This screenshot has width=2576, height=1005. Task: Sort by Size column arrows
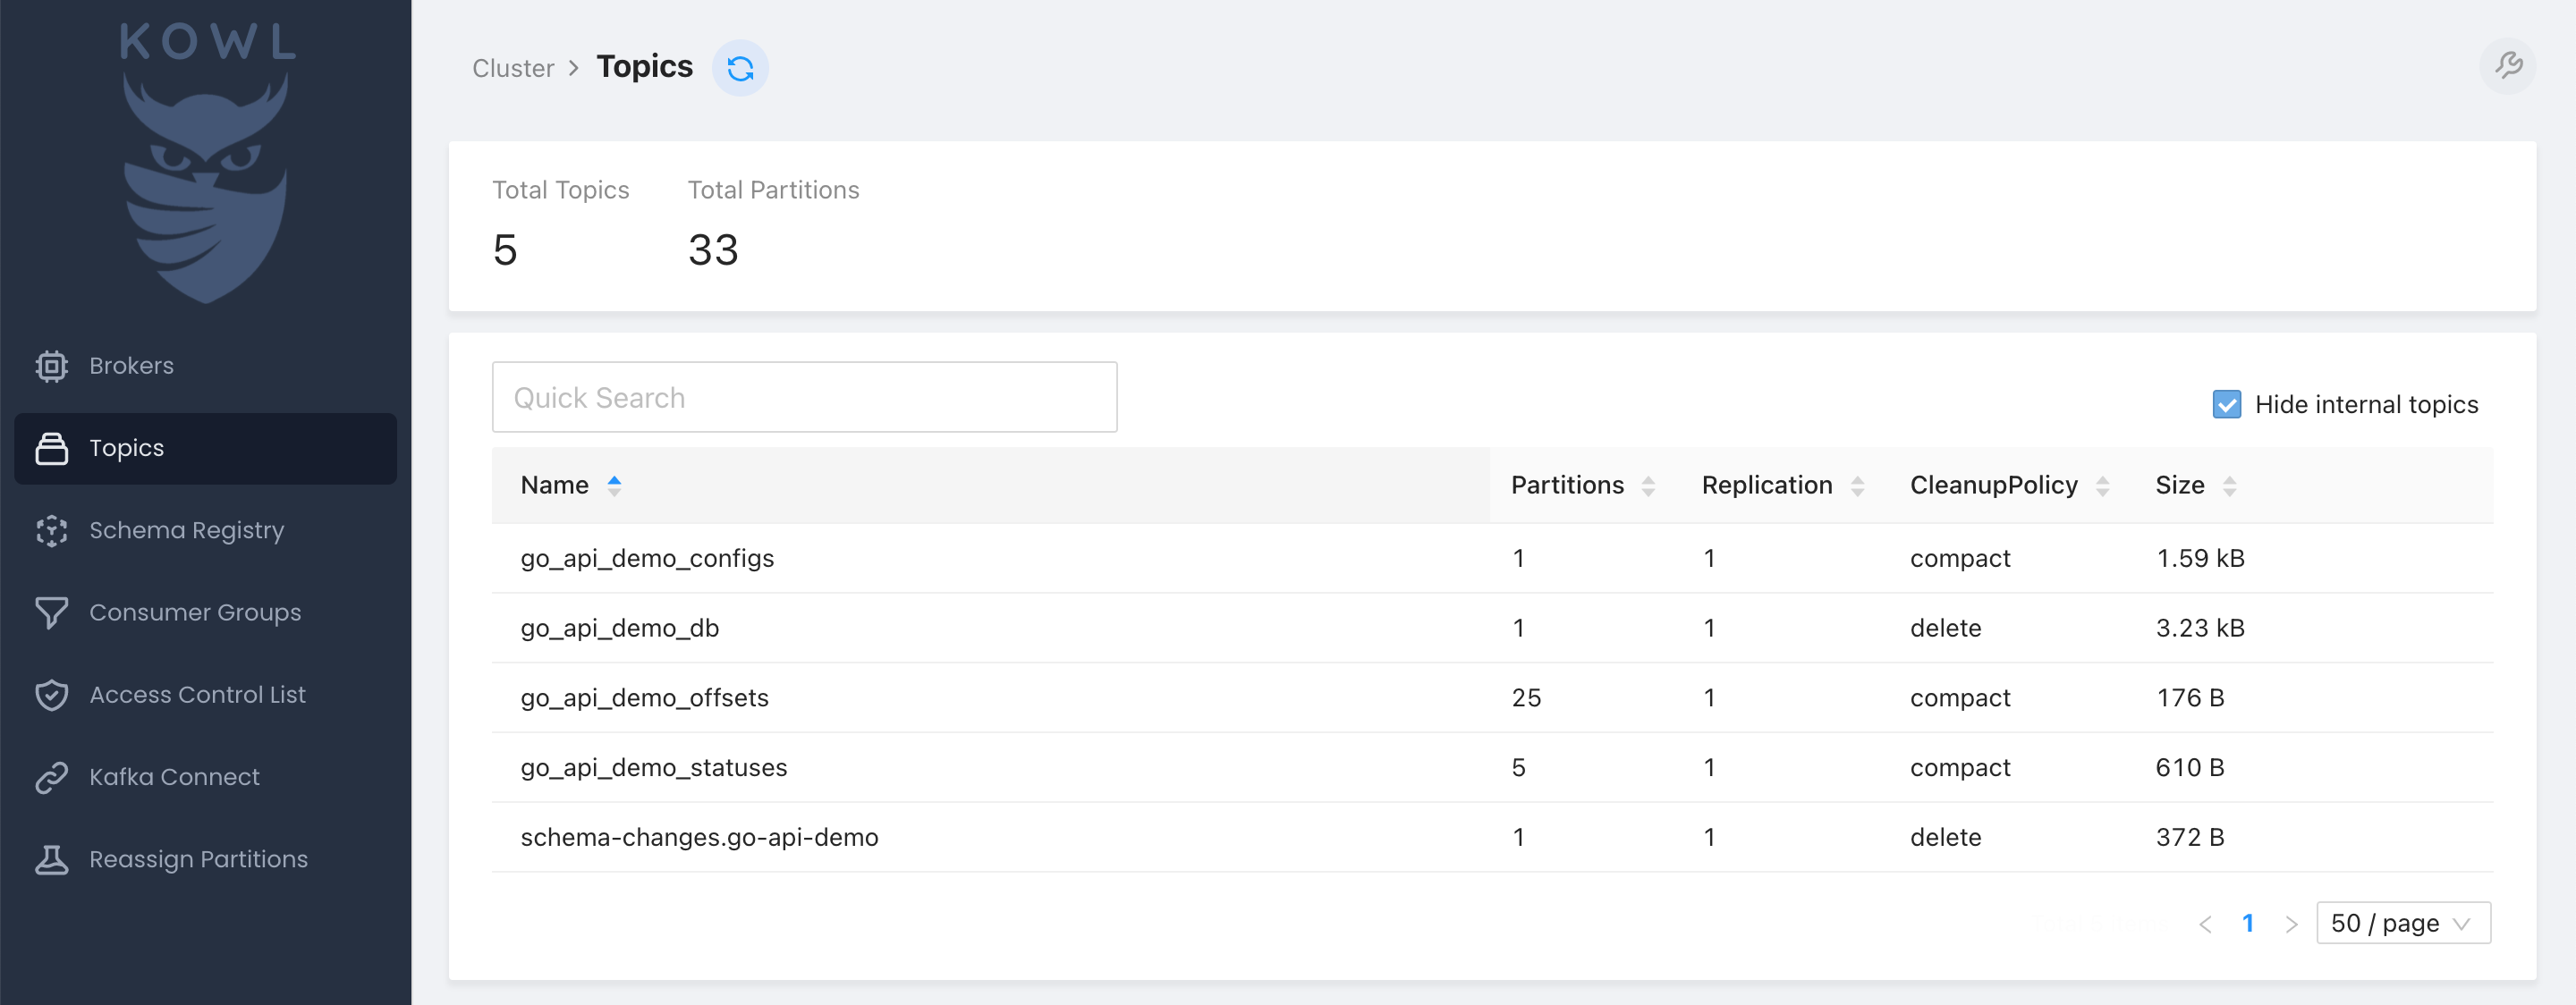click(x=2229, y=486)
